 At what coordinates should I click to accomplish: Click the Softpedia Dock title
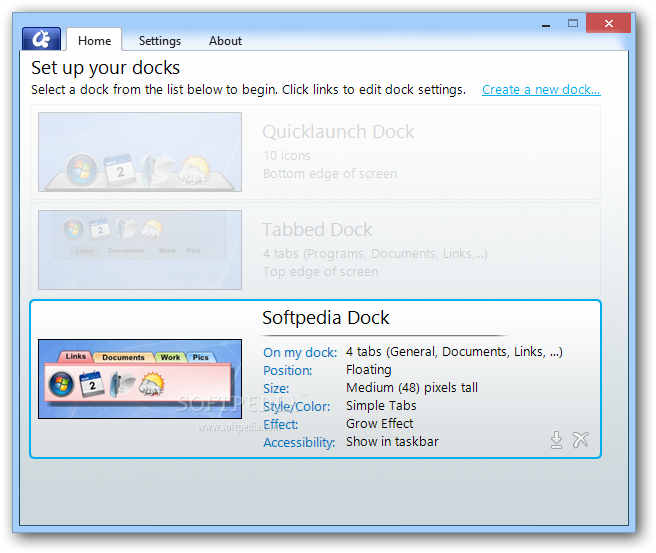325,317
